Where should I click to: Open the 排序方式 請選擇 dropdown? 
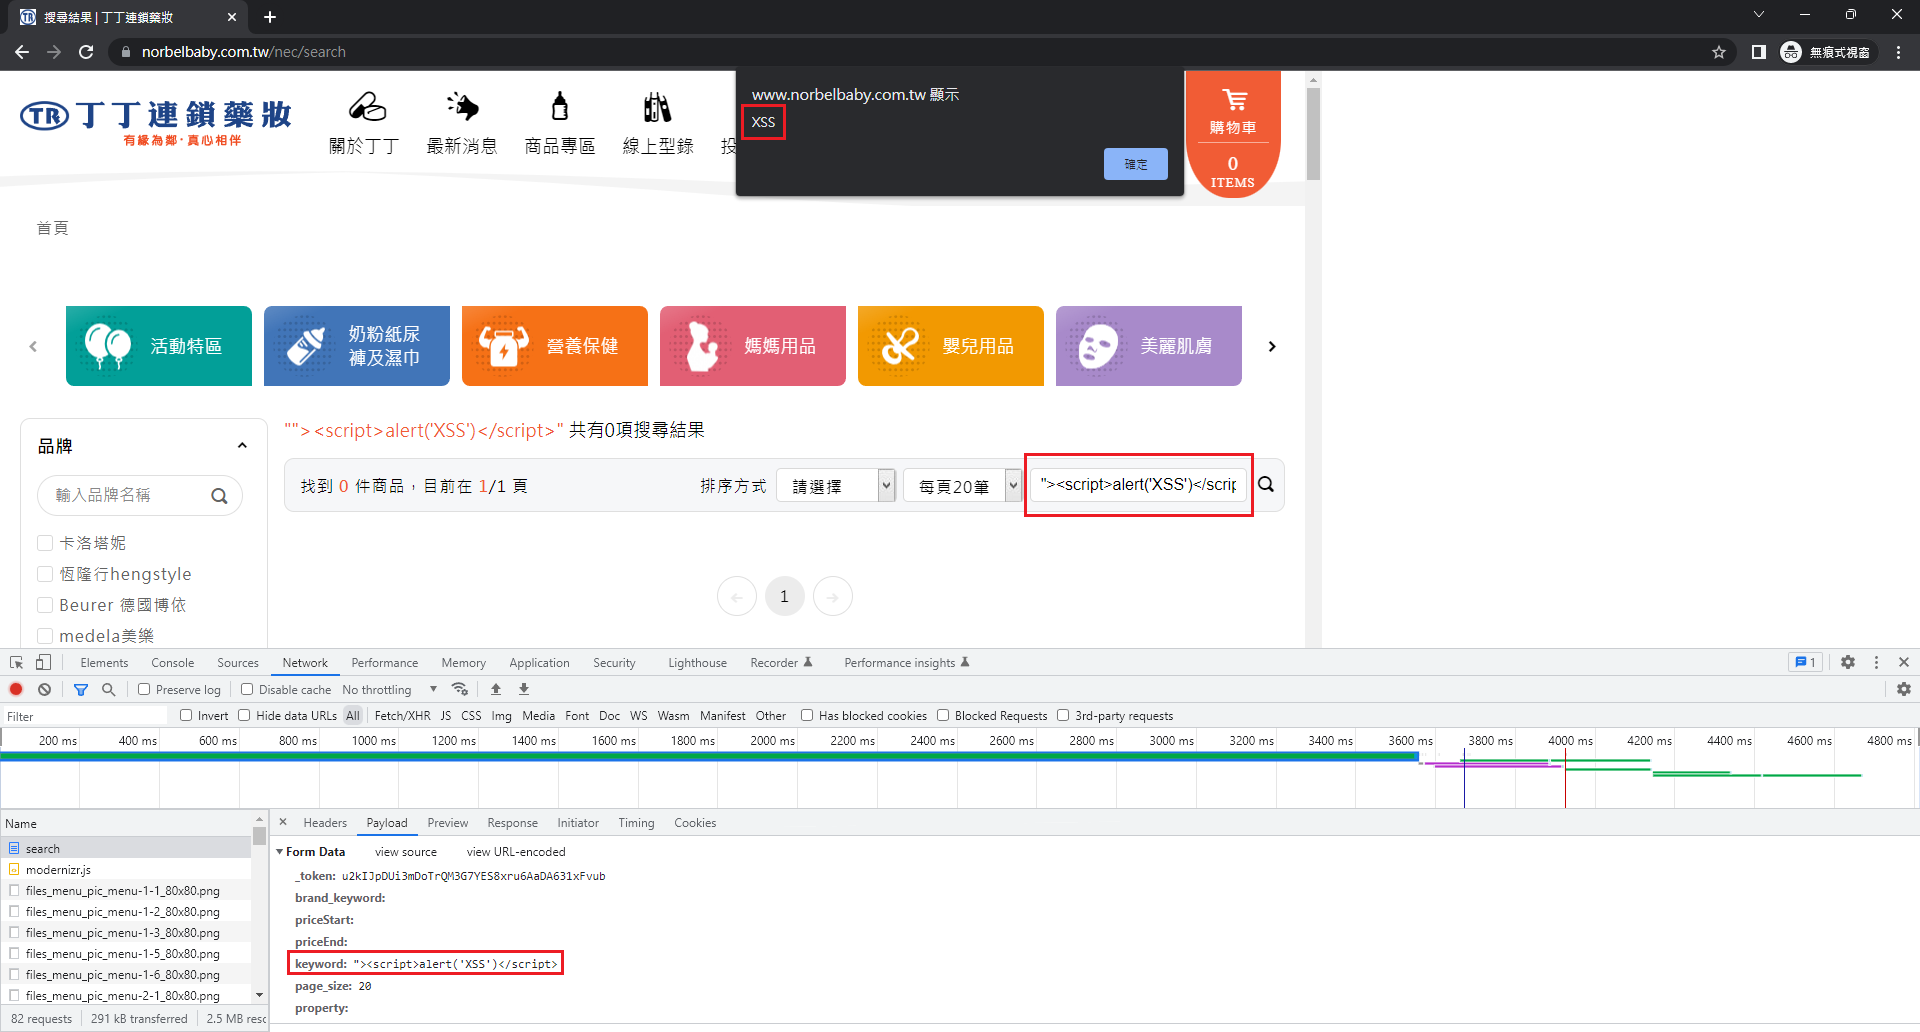tap(835, 486)
